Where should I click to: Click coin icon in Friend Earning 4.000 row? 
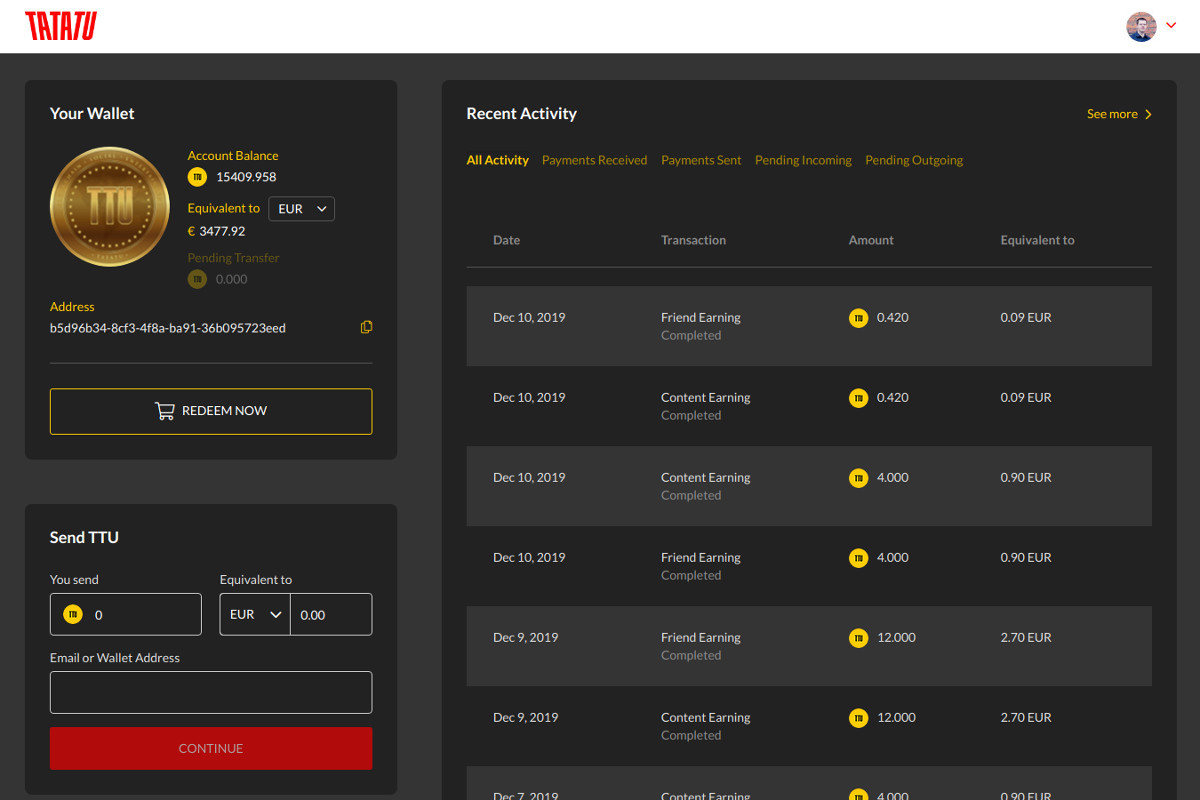(858, 558)
